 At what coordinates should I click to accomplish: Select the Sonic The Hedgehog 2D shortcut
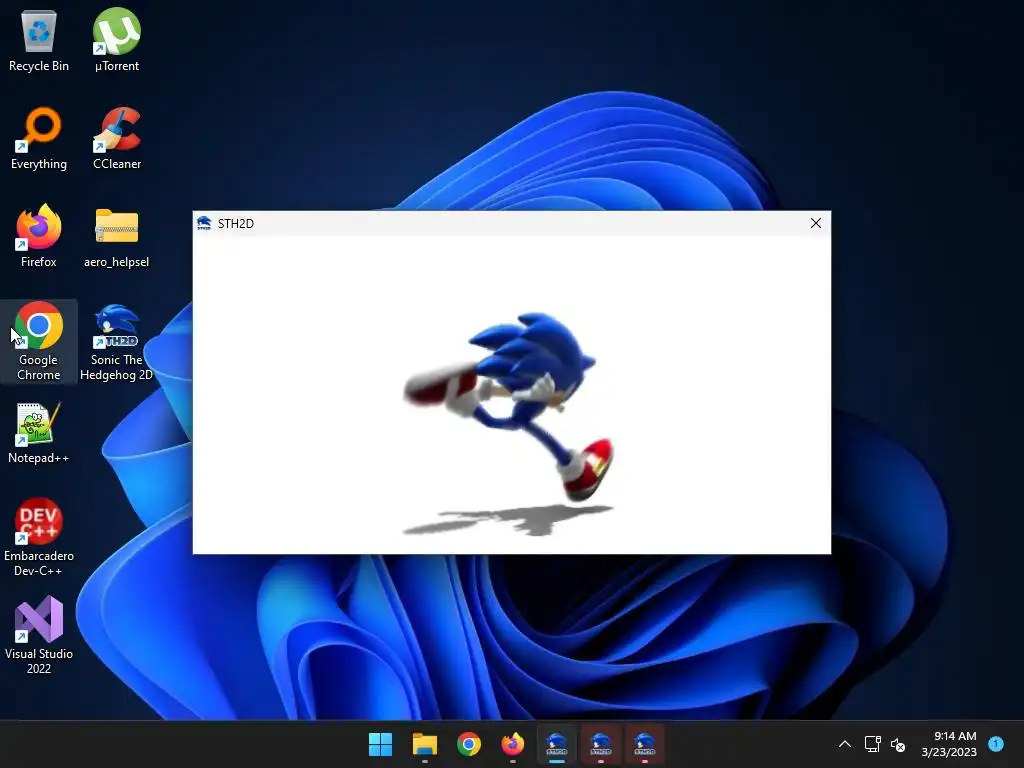coord(116,342)
